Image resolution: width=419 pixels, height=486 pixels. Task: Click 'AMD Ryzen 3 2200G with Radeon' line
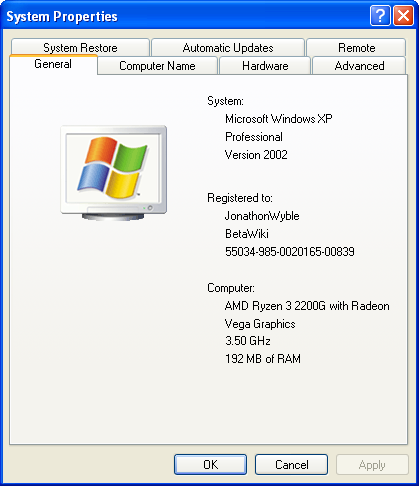click(307, 306)
